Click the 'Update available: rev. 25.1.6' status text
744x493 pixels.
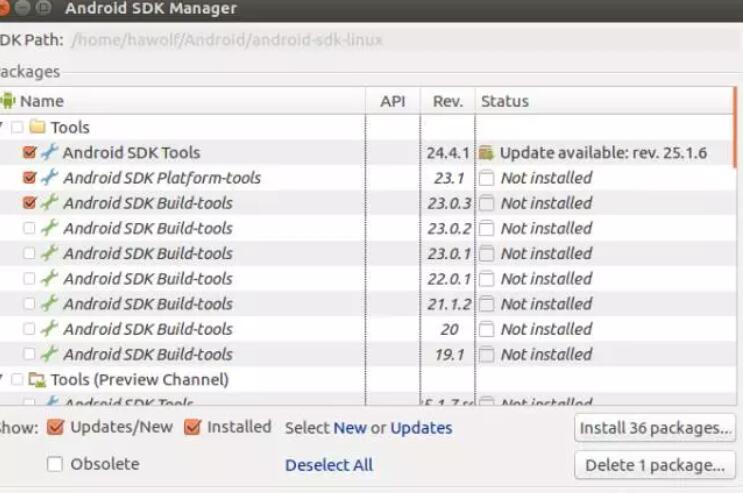[603, 152]
